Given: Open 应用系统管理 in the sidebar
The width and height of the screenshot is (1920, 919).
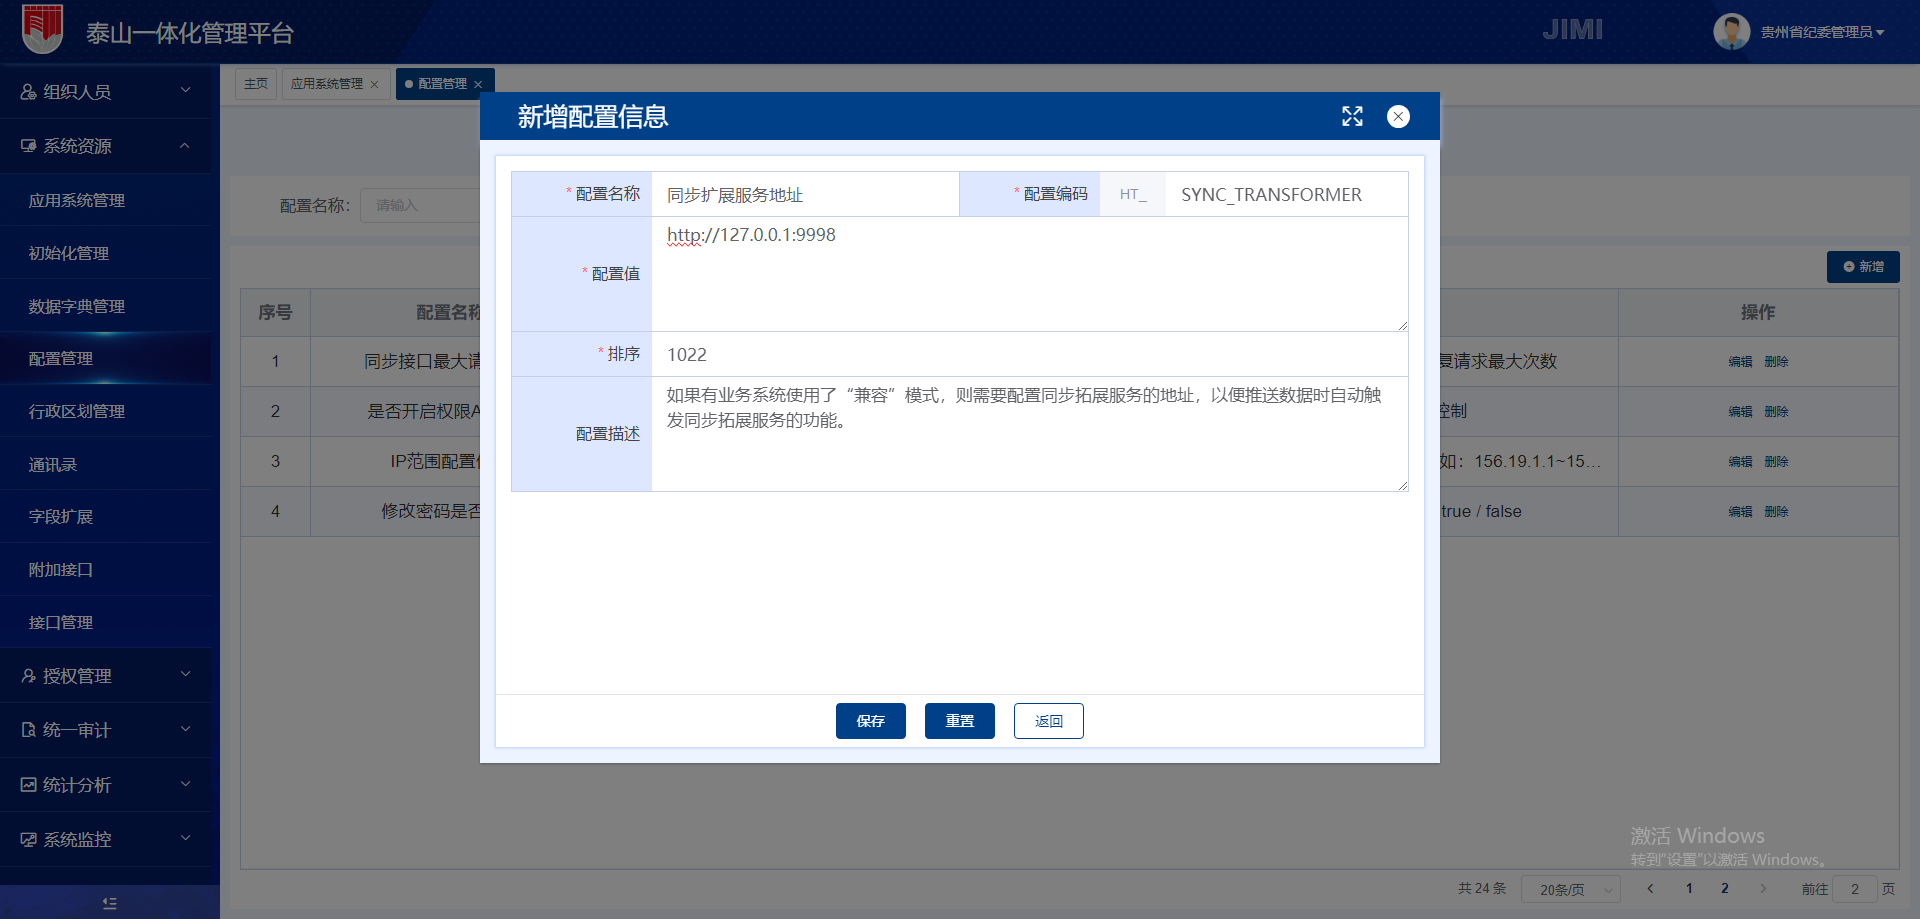Looking at the screenshot, I should point(77,200).
